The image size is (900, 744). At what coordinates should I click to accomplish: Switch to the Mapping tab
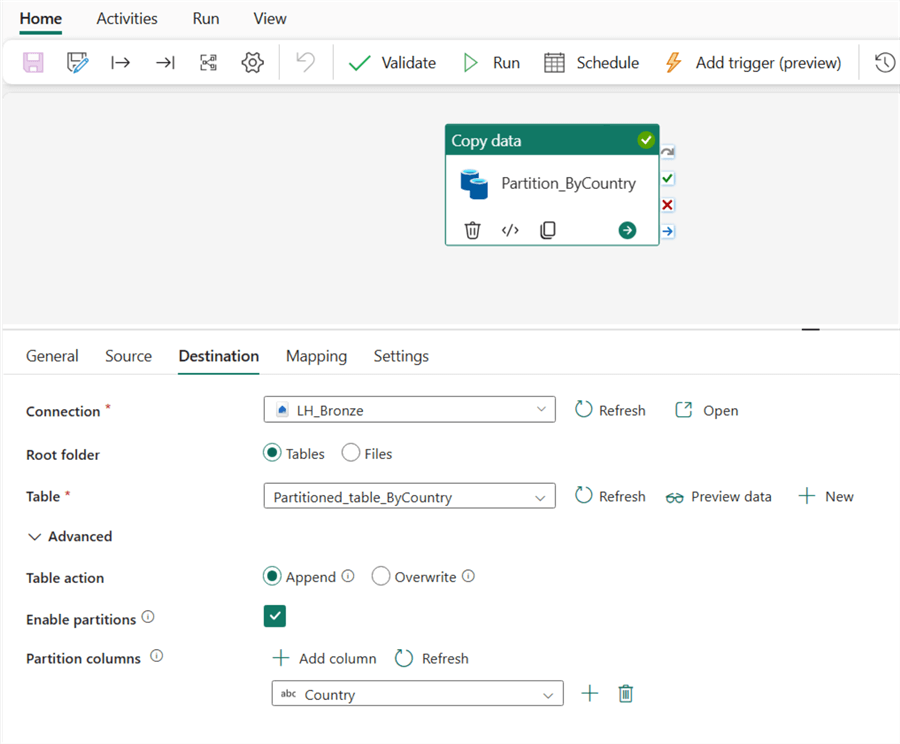[316, 356]
